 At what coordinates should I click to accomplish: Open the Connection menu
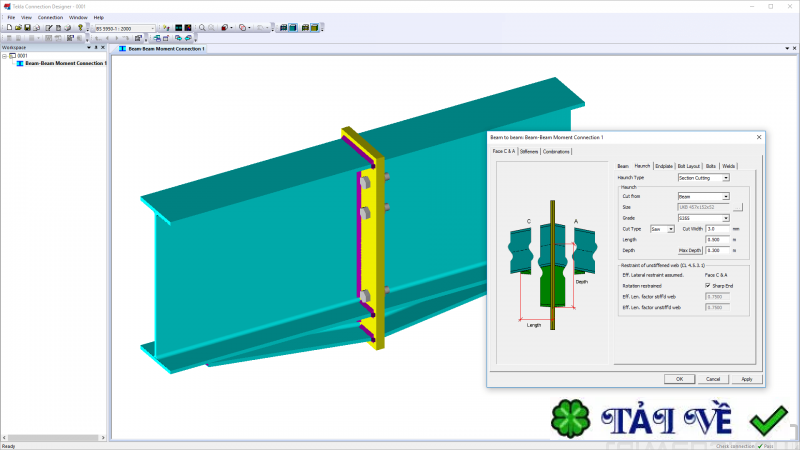(x=50, y=17)
